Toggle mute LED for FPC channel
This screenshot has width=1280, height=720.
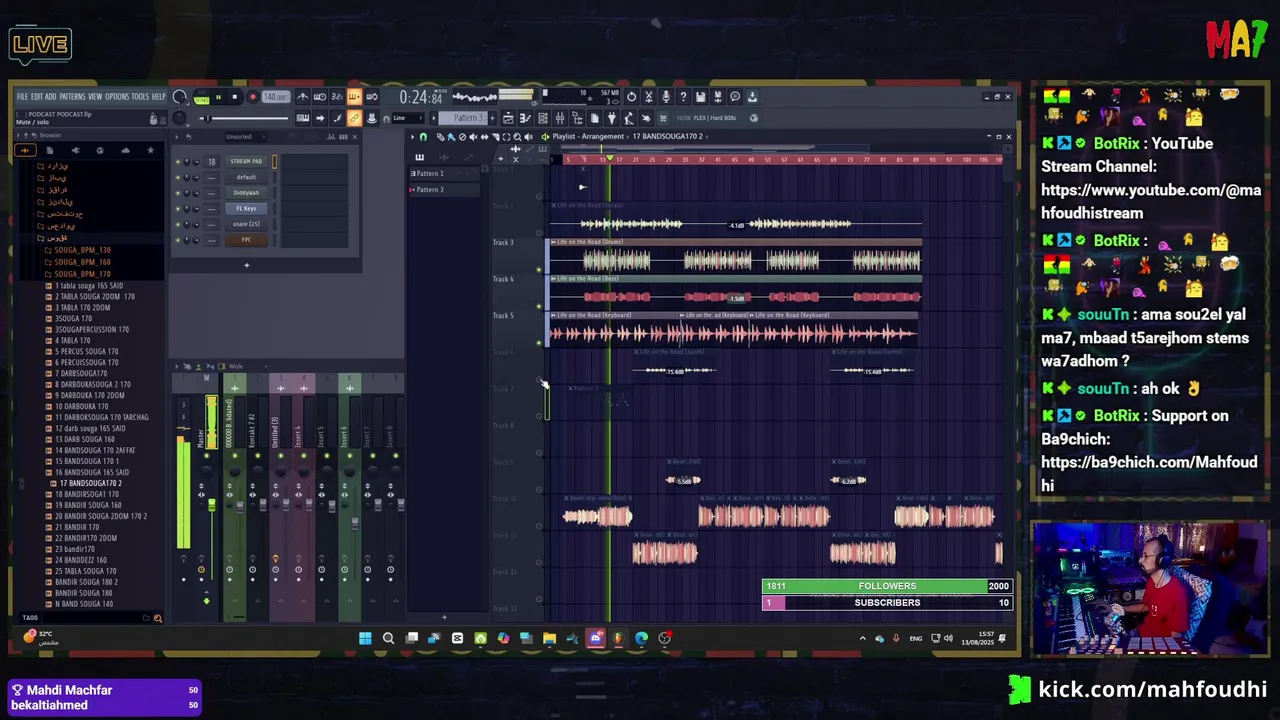pos(178,240)
